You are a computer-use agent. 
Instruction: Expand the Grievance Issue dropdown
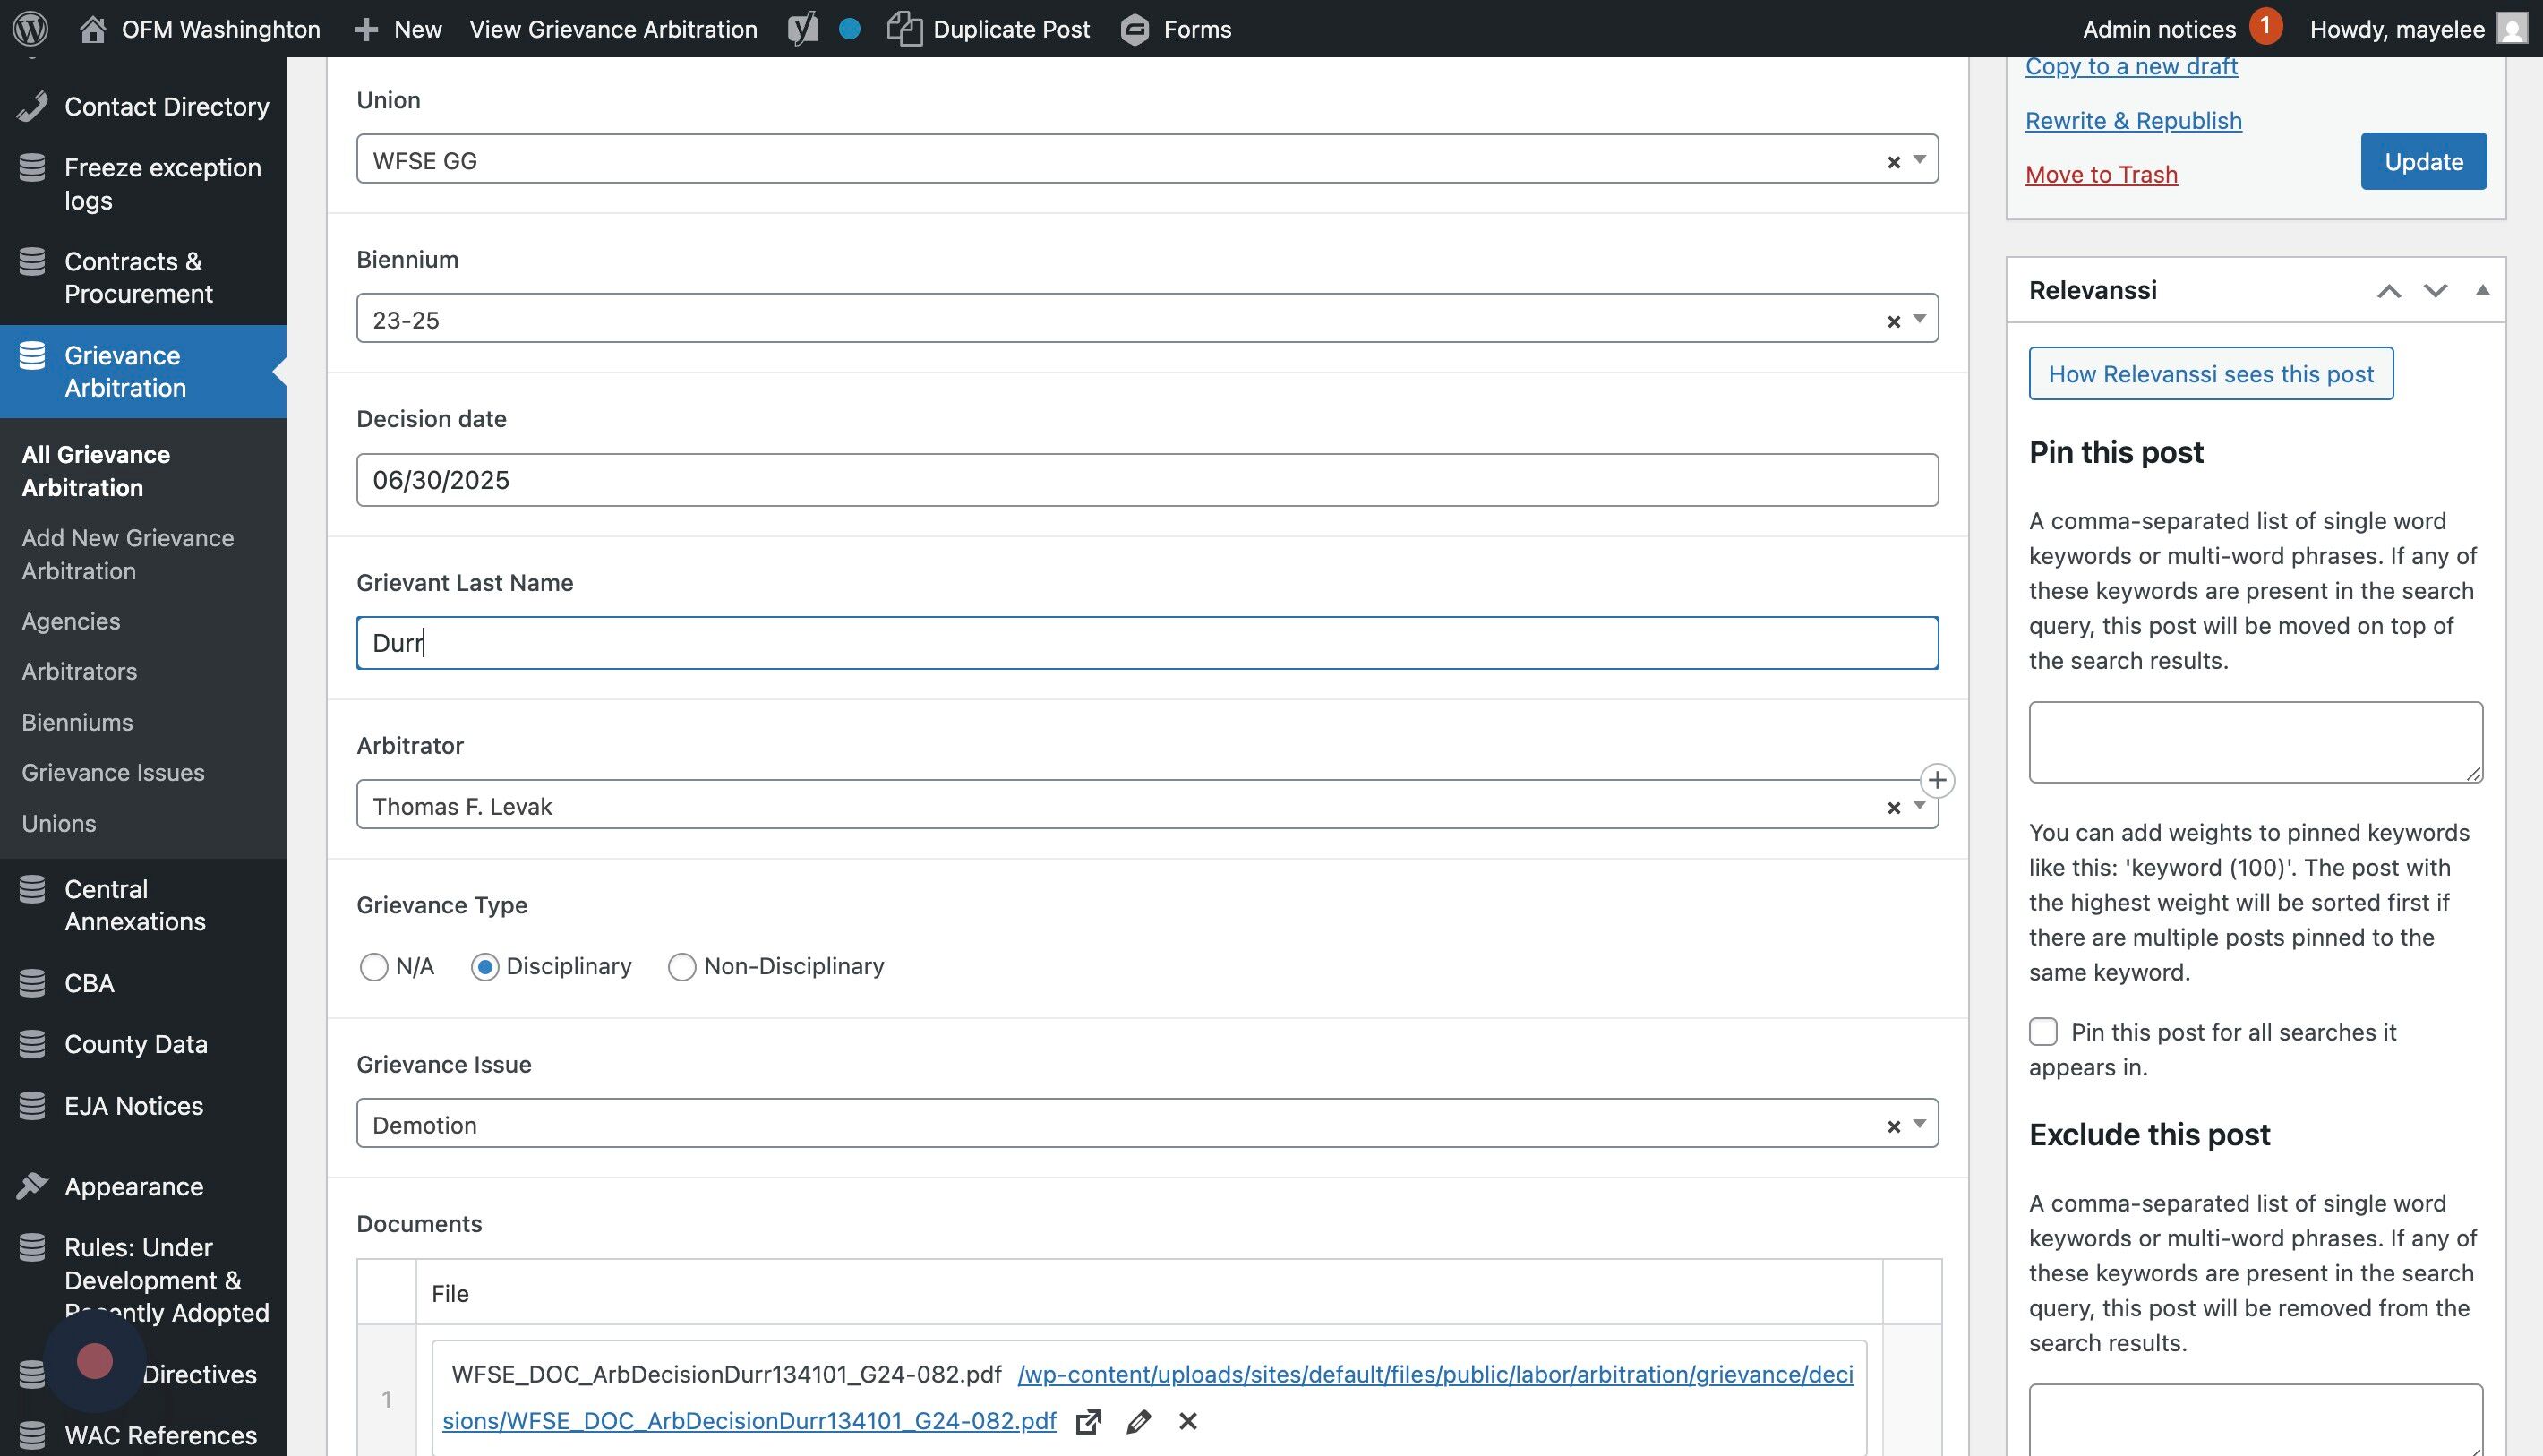pyautogui.click(x=1919, y=1124)
